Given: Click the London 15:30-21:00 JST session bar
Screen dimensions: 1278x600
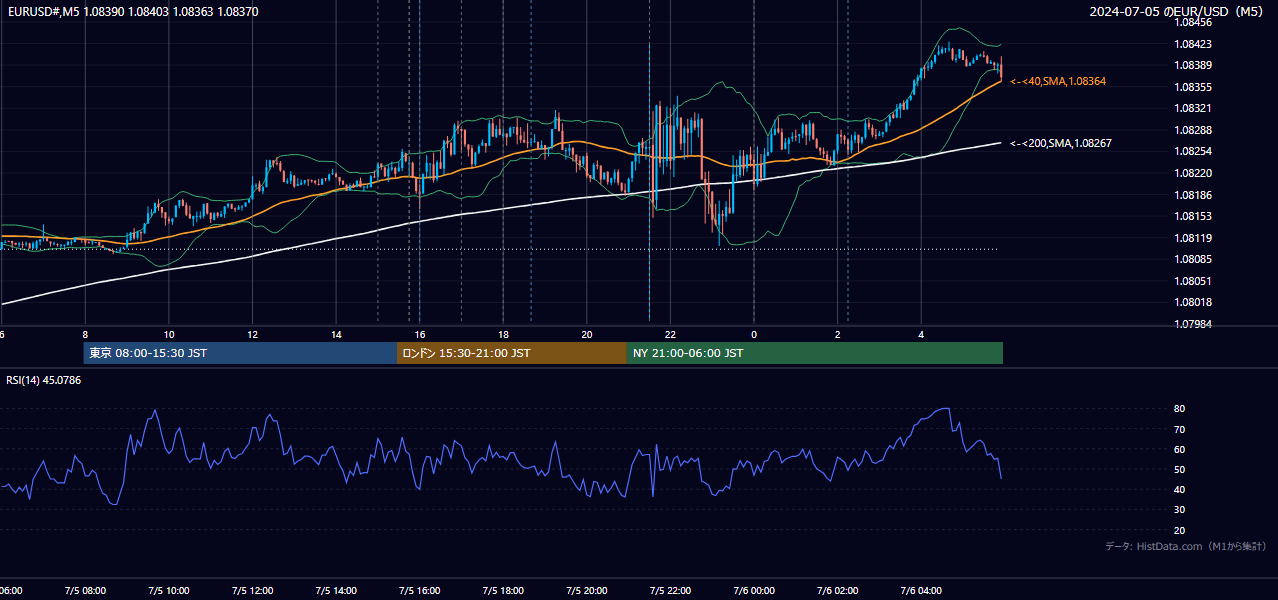Looking at the screenshot, I should click(512, 353).
